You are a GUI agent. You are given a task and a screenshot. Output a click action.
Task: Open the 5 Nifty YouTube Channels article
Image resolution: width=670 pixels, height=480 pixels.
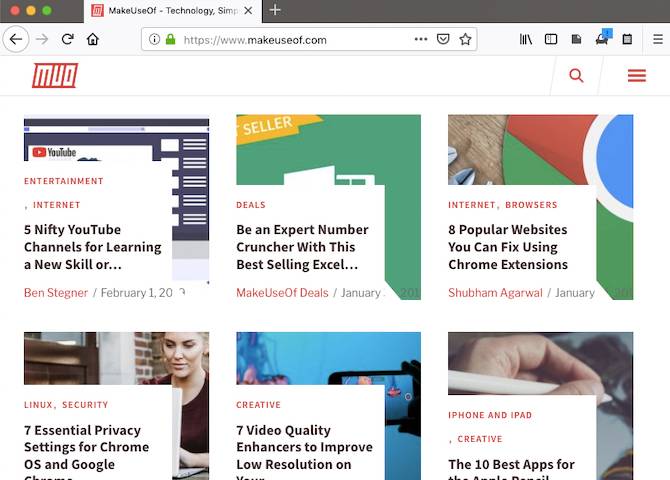(93, 247)
